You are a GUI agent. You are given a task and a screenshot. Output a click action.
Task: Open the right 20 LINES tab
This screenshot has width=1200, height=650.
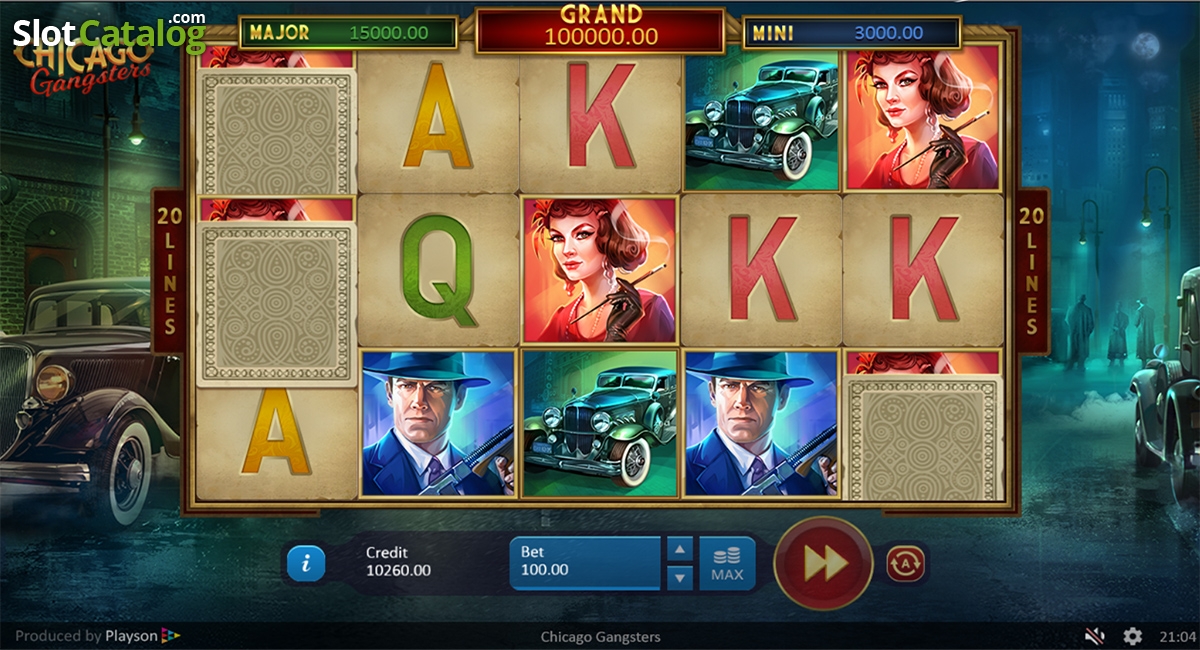pos(1032,272)
